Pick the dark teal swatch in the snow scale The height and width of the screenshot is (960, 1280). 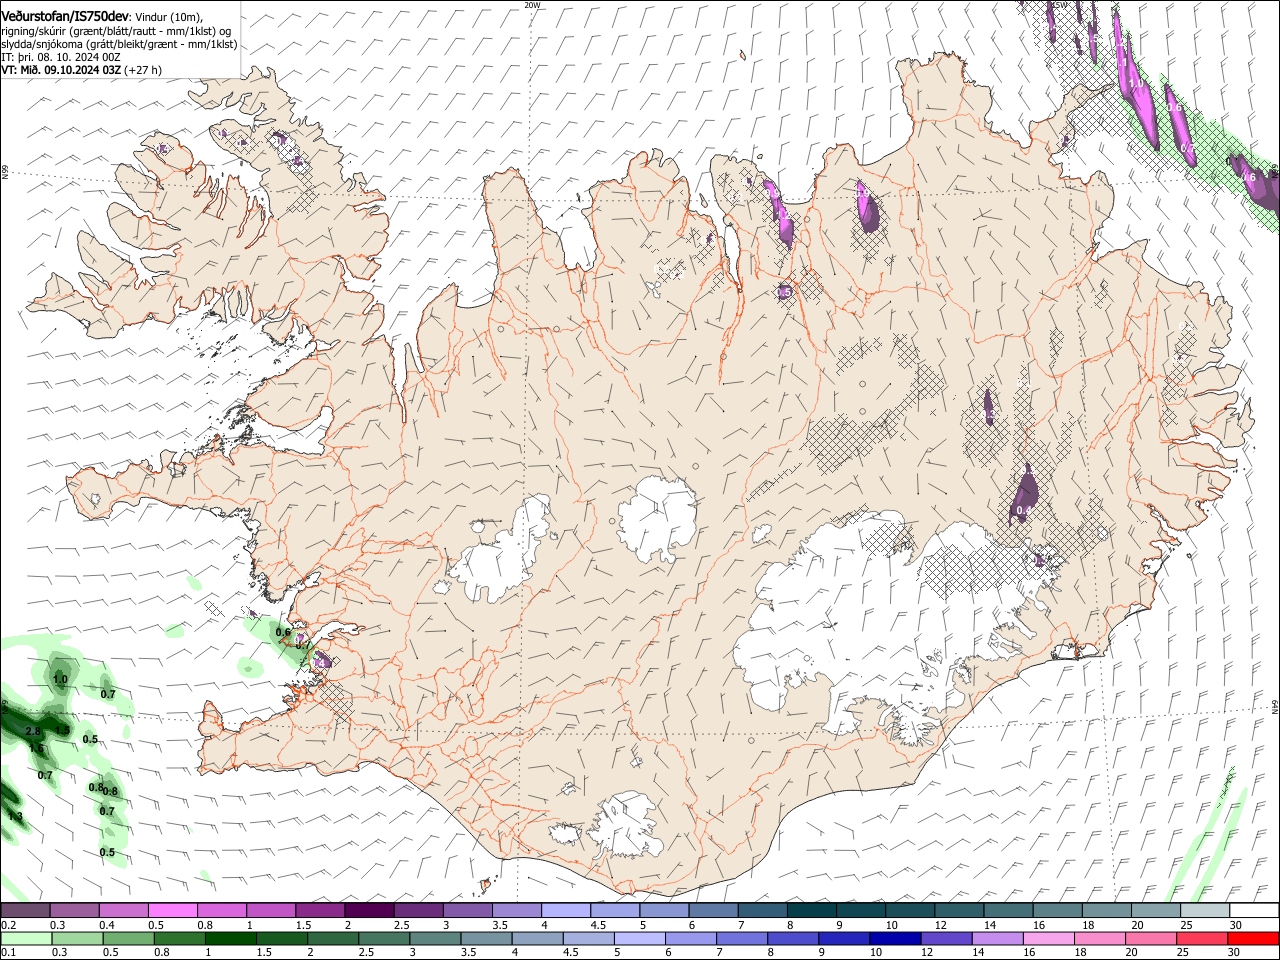pyautogui.click(x=812, y=911)
